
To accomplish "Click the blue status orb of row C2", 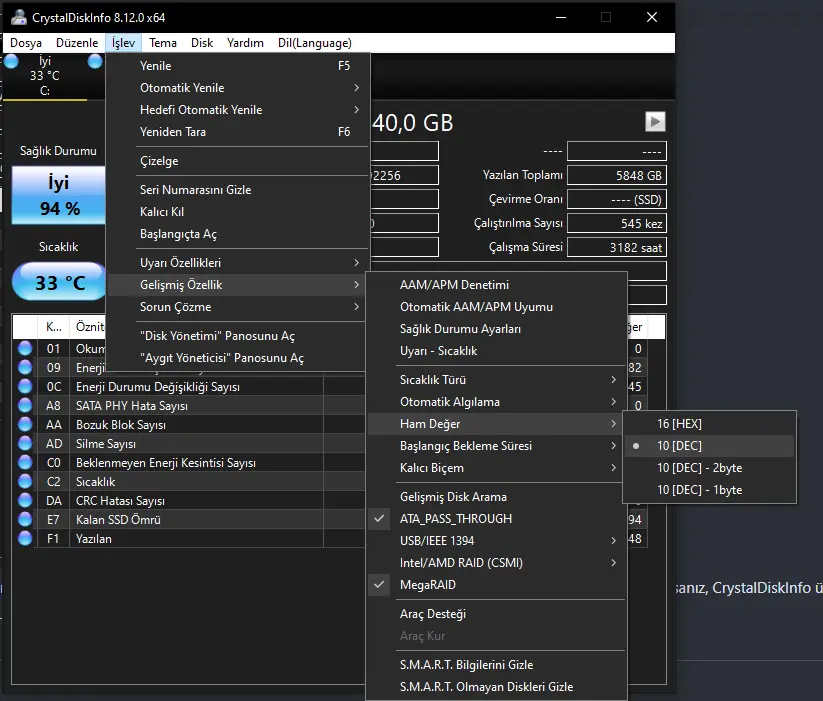I will click(x=25, y=481).
